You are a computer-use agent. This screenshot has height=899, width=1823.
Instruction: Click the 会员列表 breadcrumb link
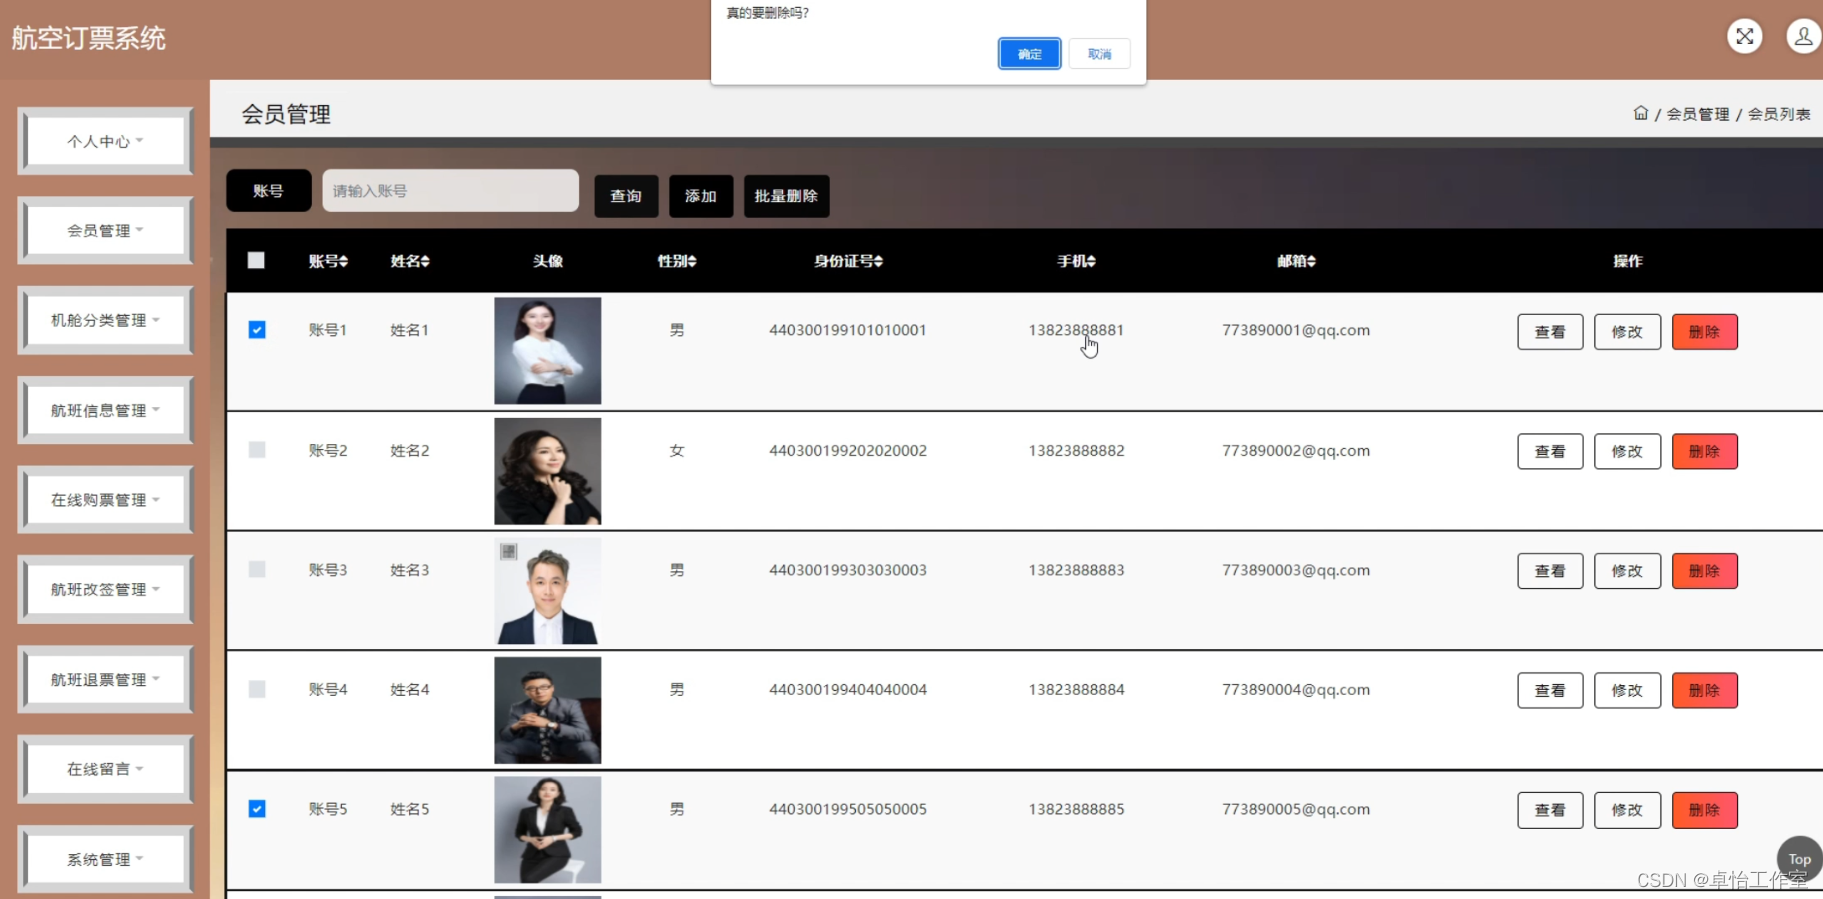(x=1779, y=114)
